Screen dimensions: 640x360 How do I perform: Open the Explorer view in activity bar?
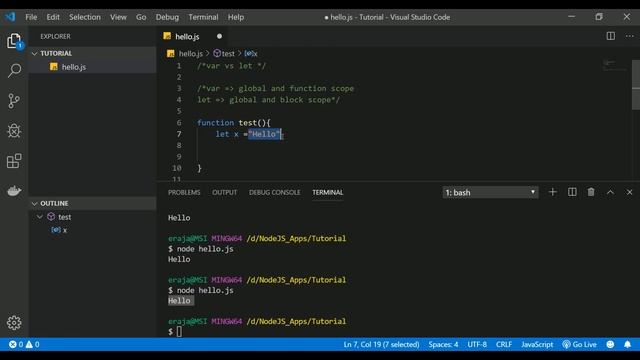(x=14, y=40)
